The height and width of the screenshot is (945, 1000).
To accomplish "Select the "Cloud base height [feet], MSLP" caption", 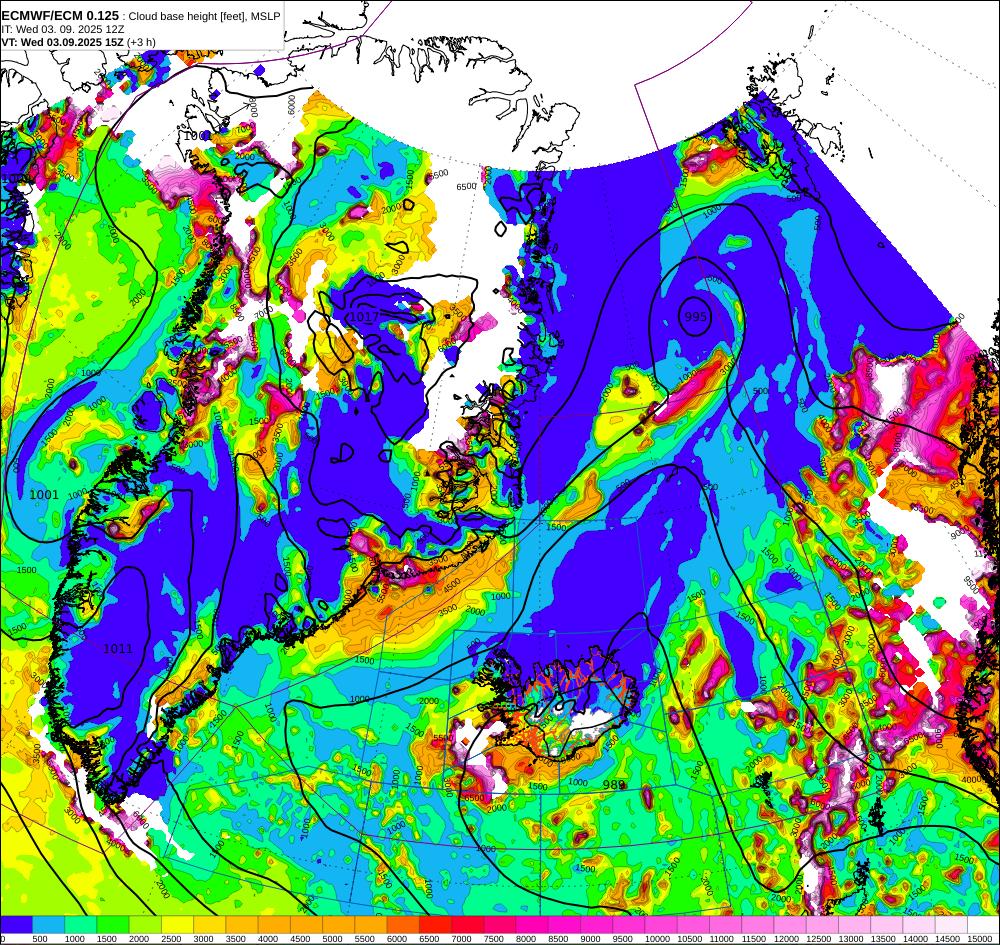I will [x=204, y=16].
